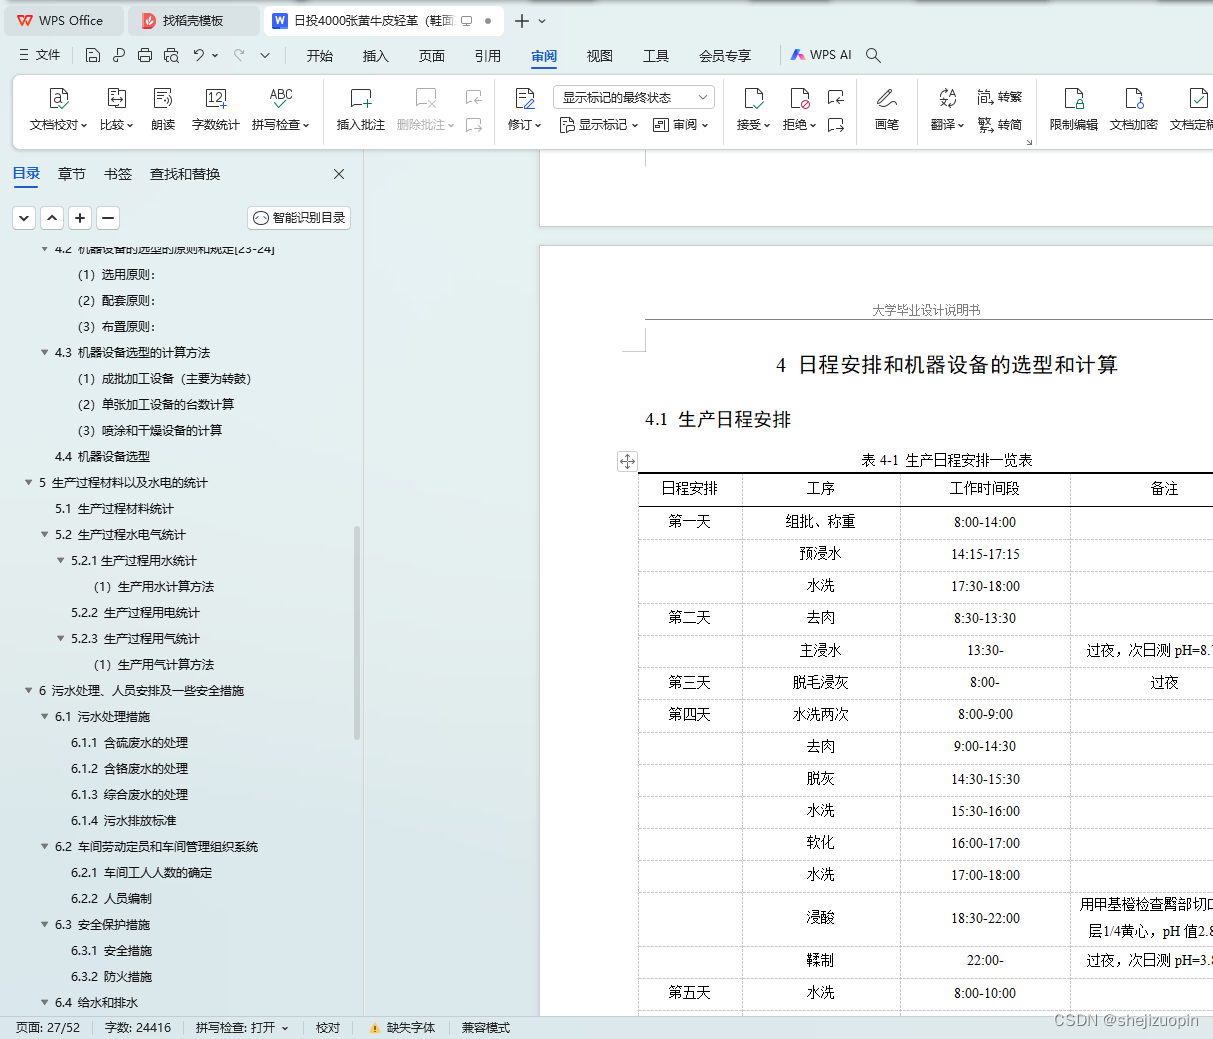Click the 文档加密 document encryption icon

(1134, 98)
